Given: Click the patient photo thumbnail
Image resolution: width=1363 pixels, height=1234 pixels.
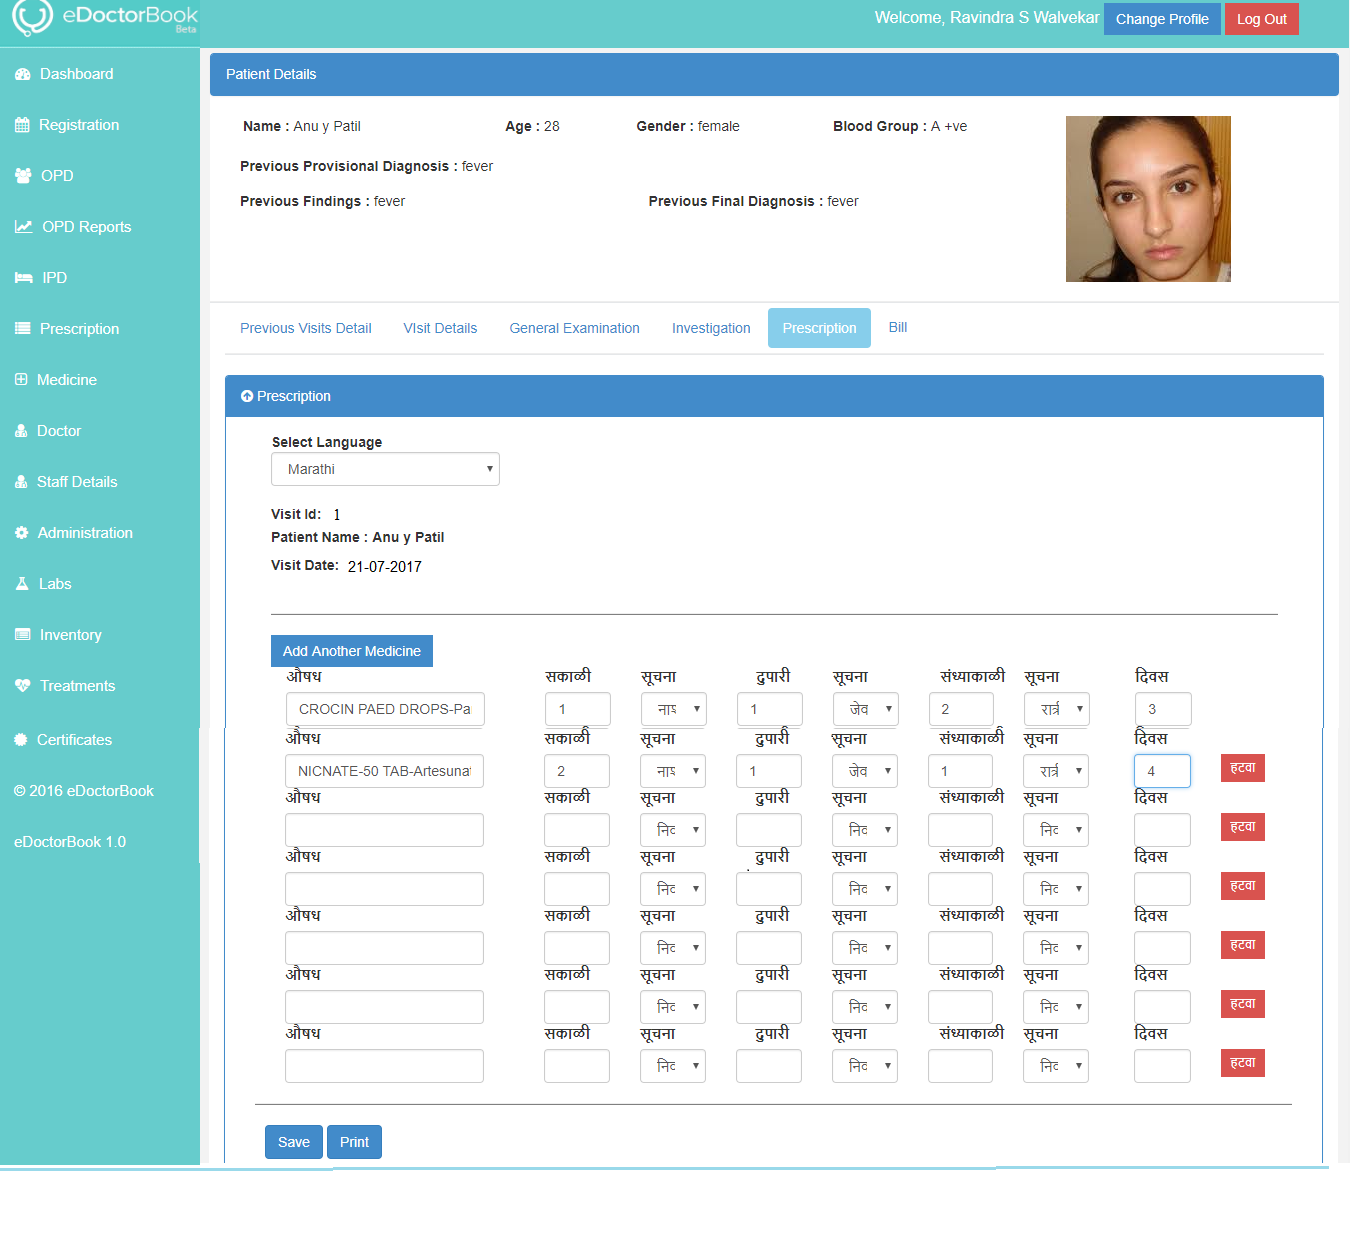Looking at the screenshot, I should tap(1147, 199).
